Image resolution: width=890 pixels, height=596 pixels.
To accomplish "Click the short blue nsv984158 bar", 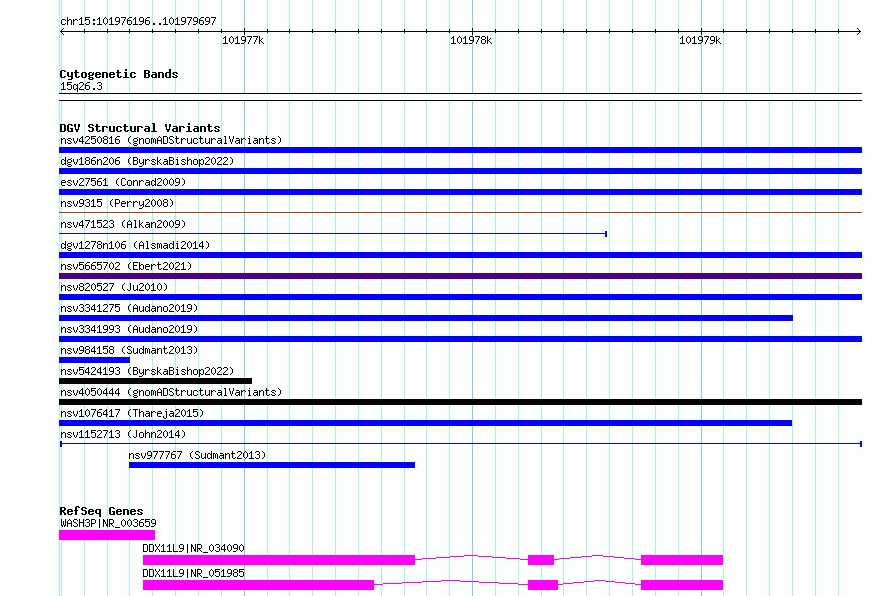I will point(94,360).
